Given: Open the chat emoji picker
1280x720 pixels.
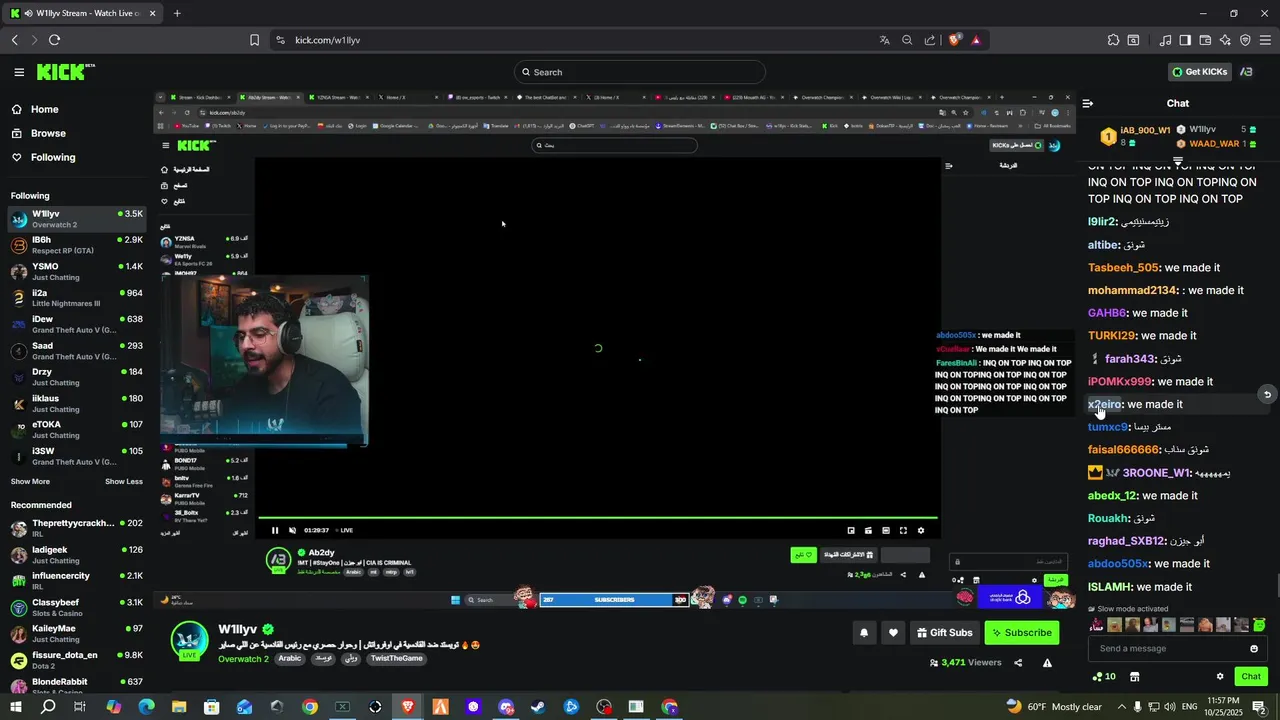Looking at the screenshot, I should click(x=1254, y=648).
